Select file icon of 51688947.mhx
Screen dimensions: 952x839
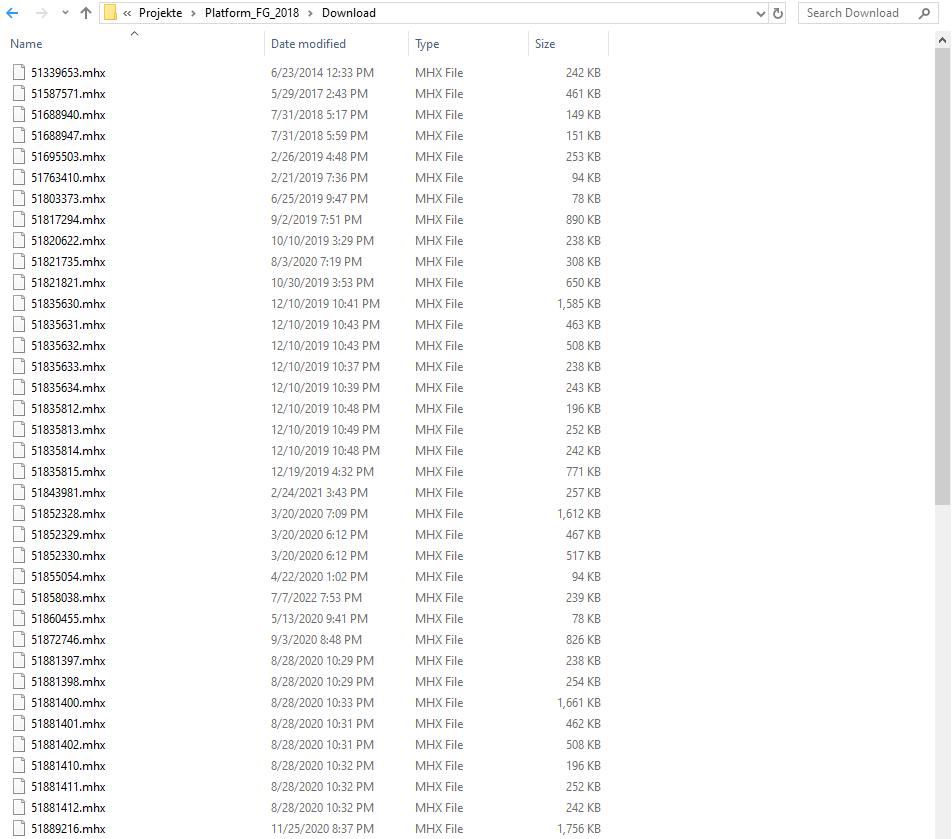click(19, 135)
